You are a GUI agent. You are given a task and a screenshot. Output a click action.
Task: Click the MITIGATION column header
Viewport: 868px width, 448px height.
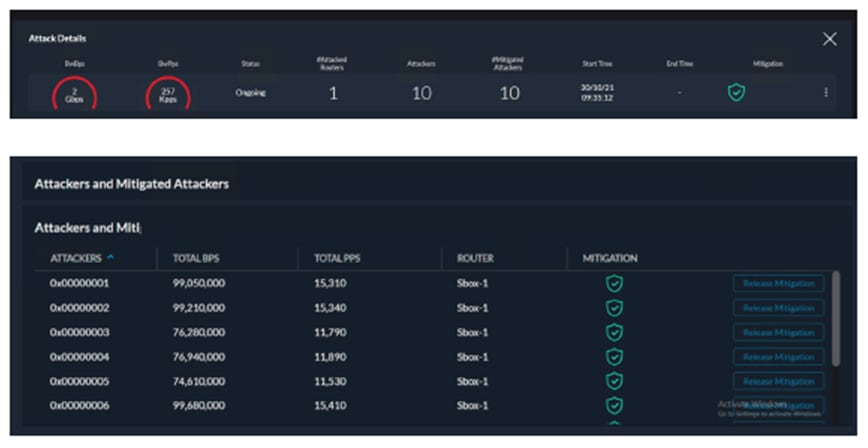[x=609, y=258]
